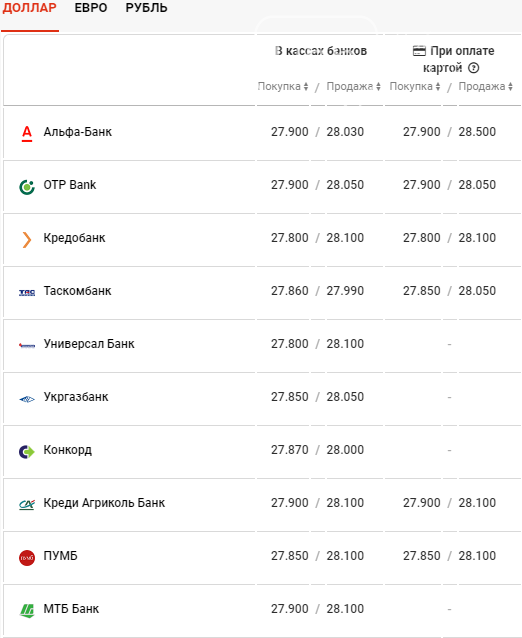
Task: Click the ПУМБ red circle logo
Action: pos(27,557)
